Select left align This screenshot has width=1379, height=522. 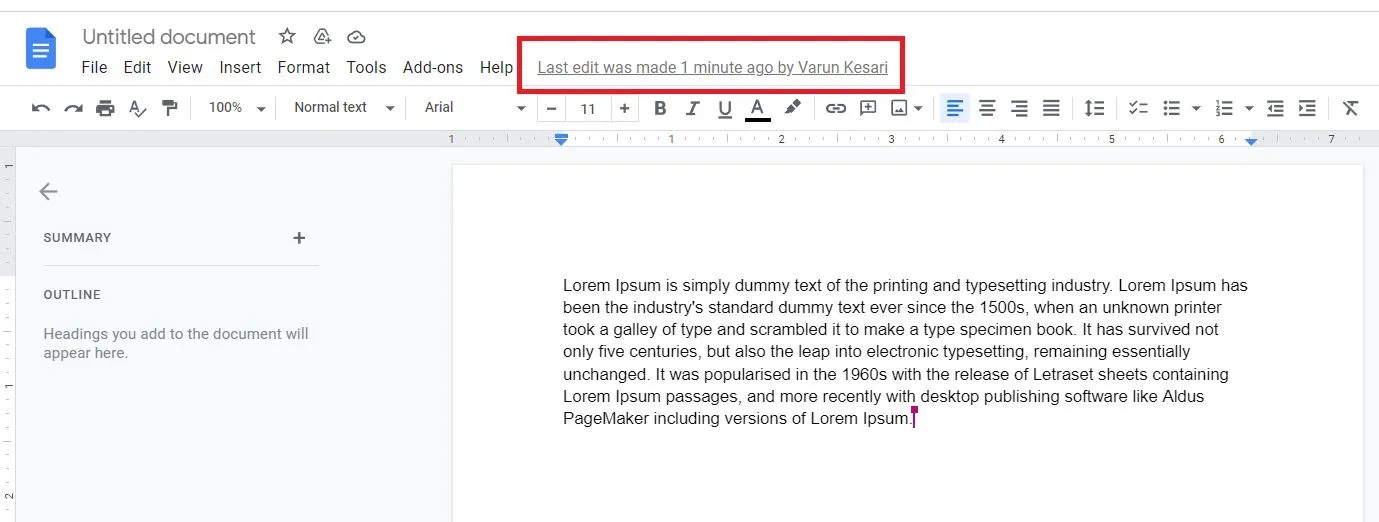(x=955, y=108)
